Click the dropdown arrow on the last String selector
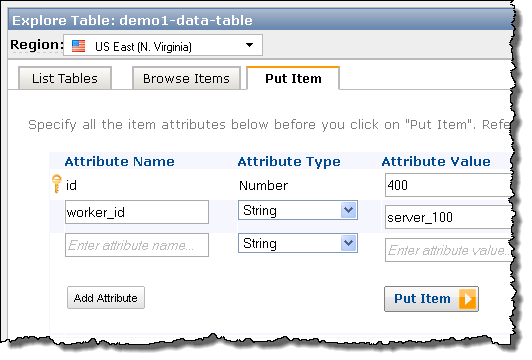 pyautogui.click(x=348, y=243)
